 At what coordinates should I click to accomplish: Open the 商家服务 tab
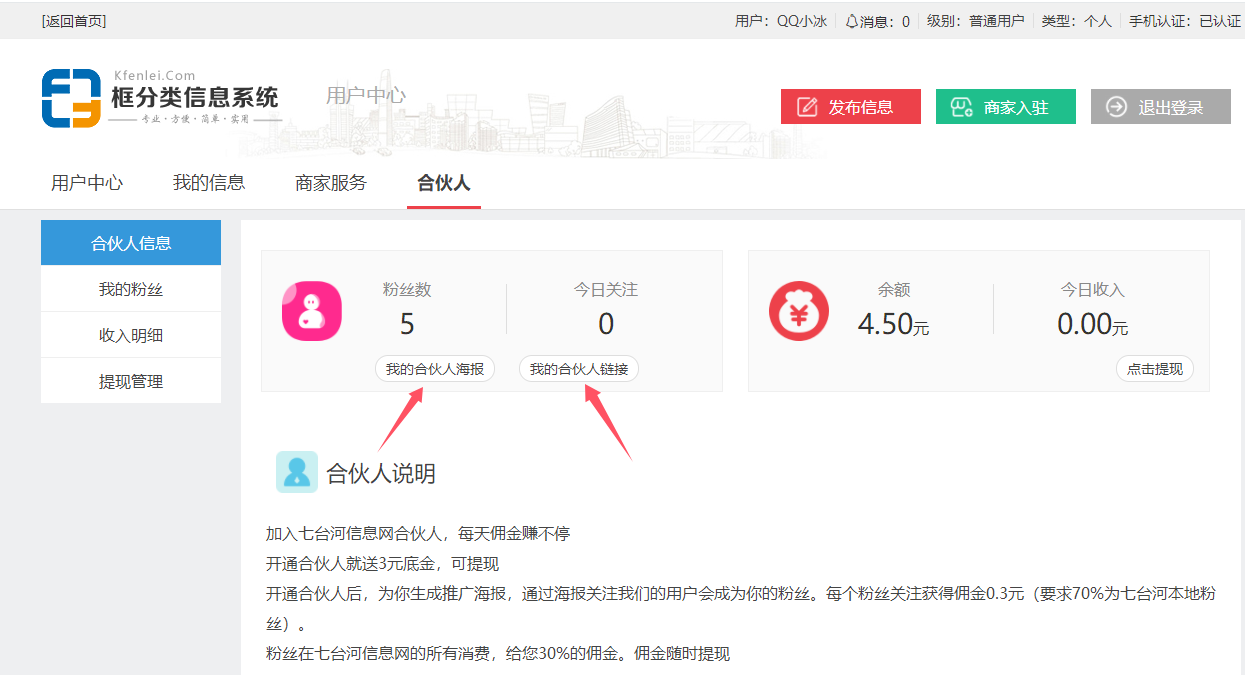click(x=331, y=183)
